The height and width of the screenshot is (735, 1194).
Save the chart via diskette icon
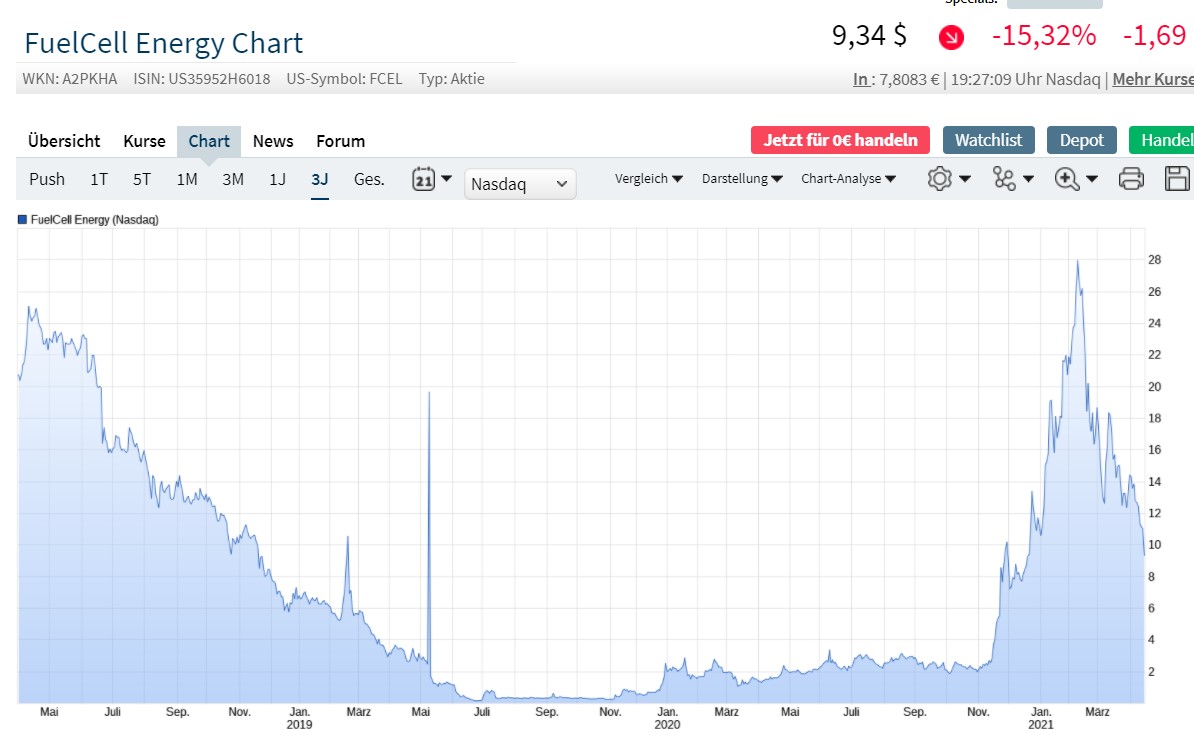point(1177,179)
